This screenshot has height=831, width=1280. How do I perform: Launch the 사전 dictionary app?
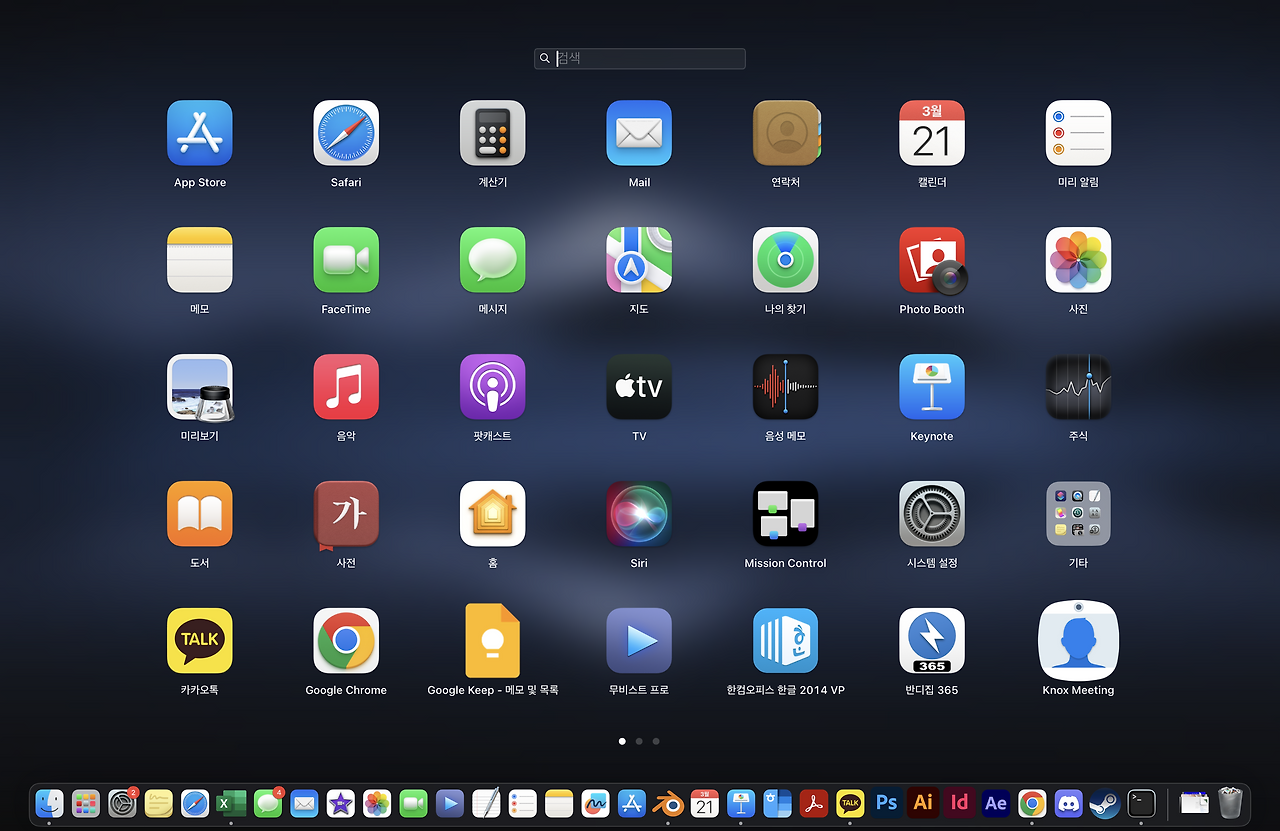pos(346,514)
